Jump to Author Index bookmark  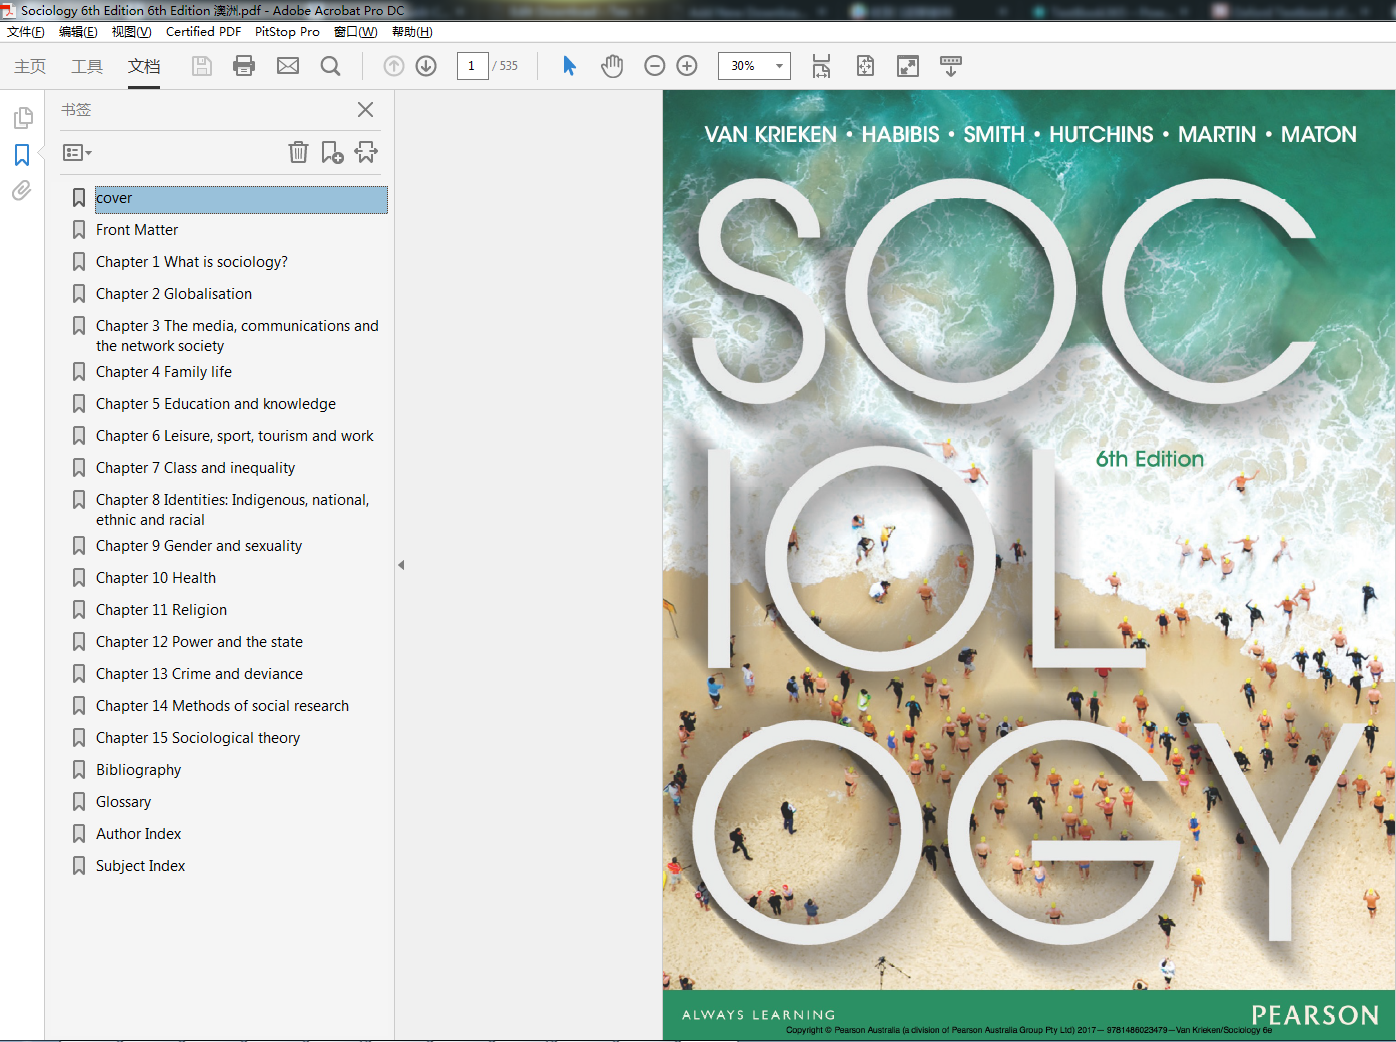click(139, 834)
